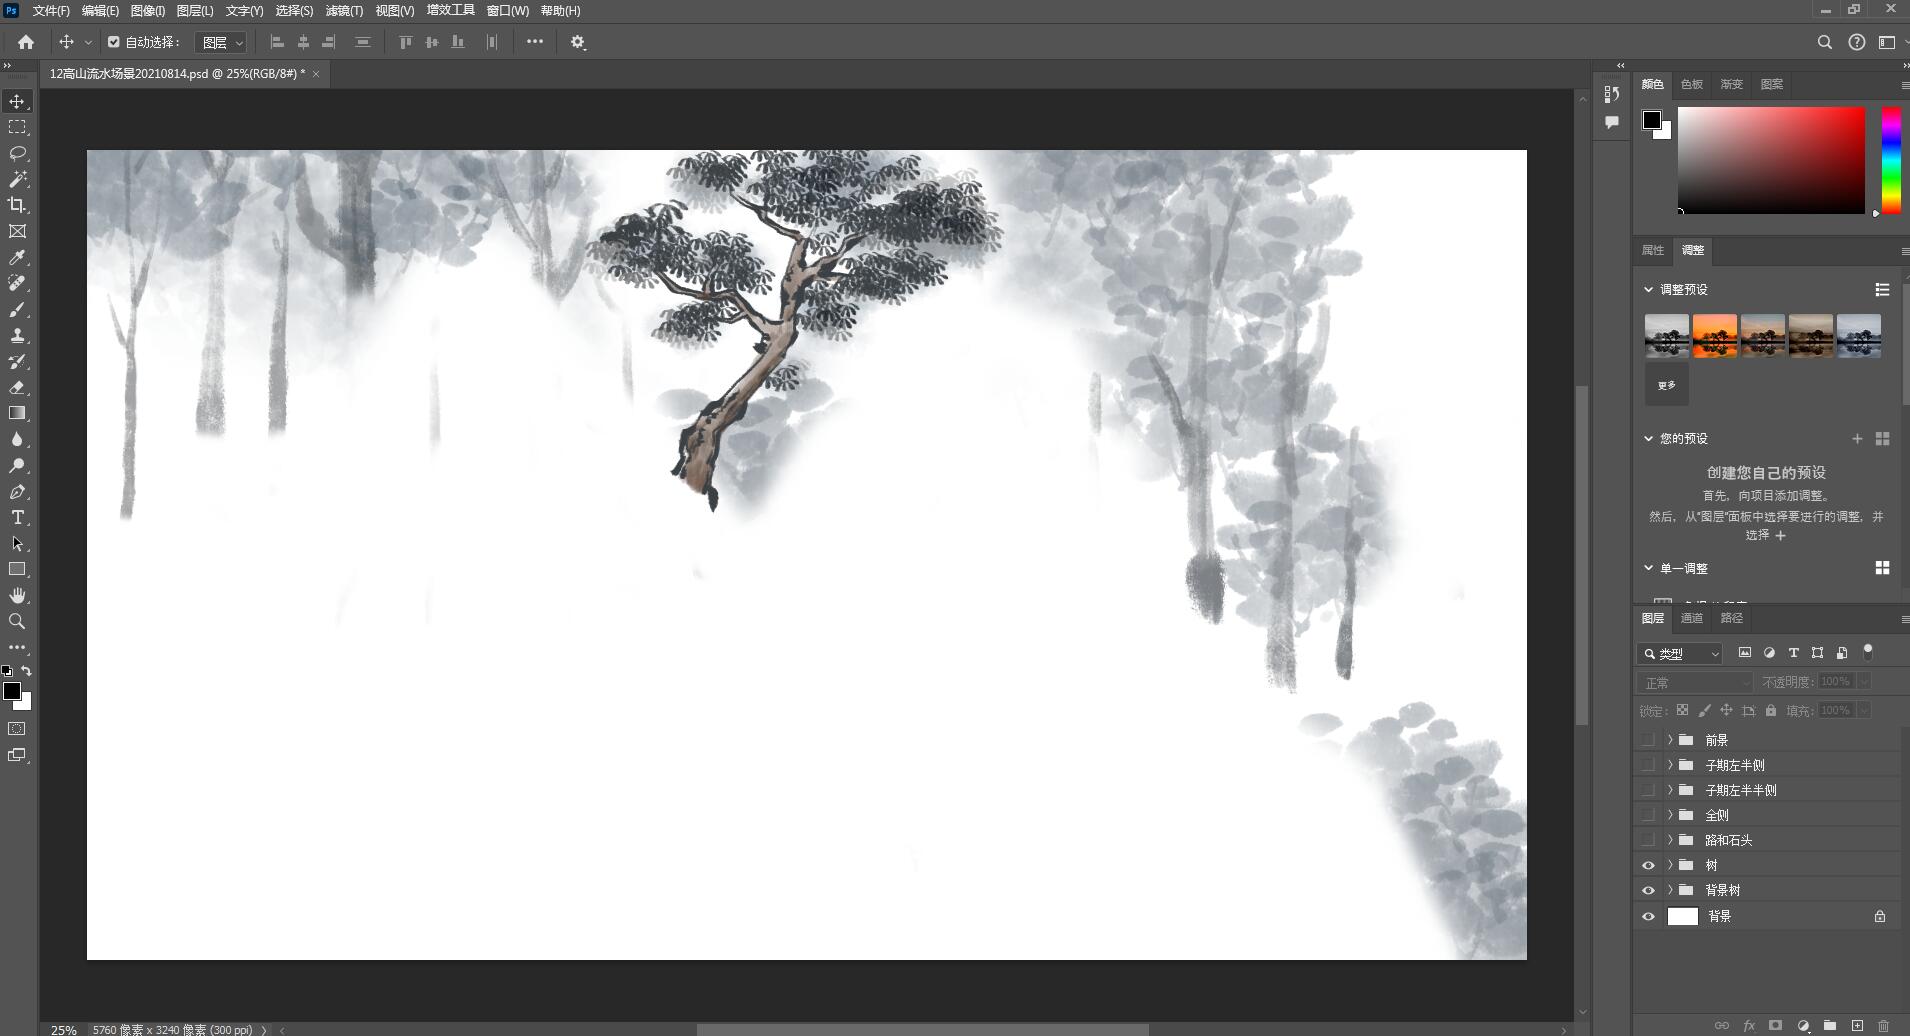The image size is (1910, 1036).
Task: Show the 前景 layer group
Action: tap(1648, 740)
